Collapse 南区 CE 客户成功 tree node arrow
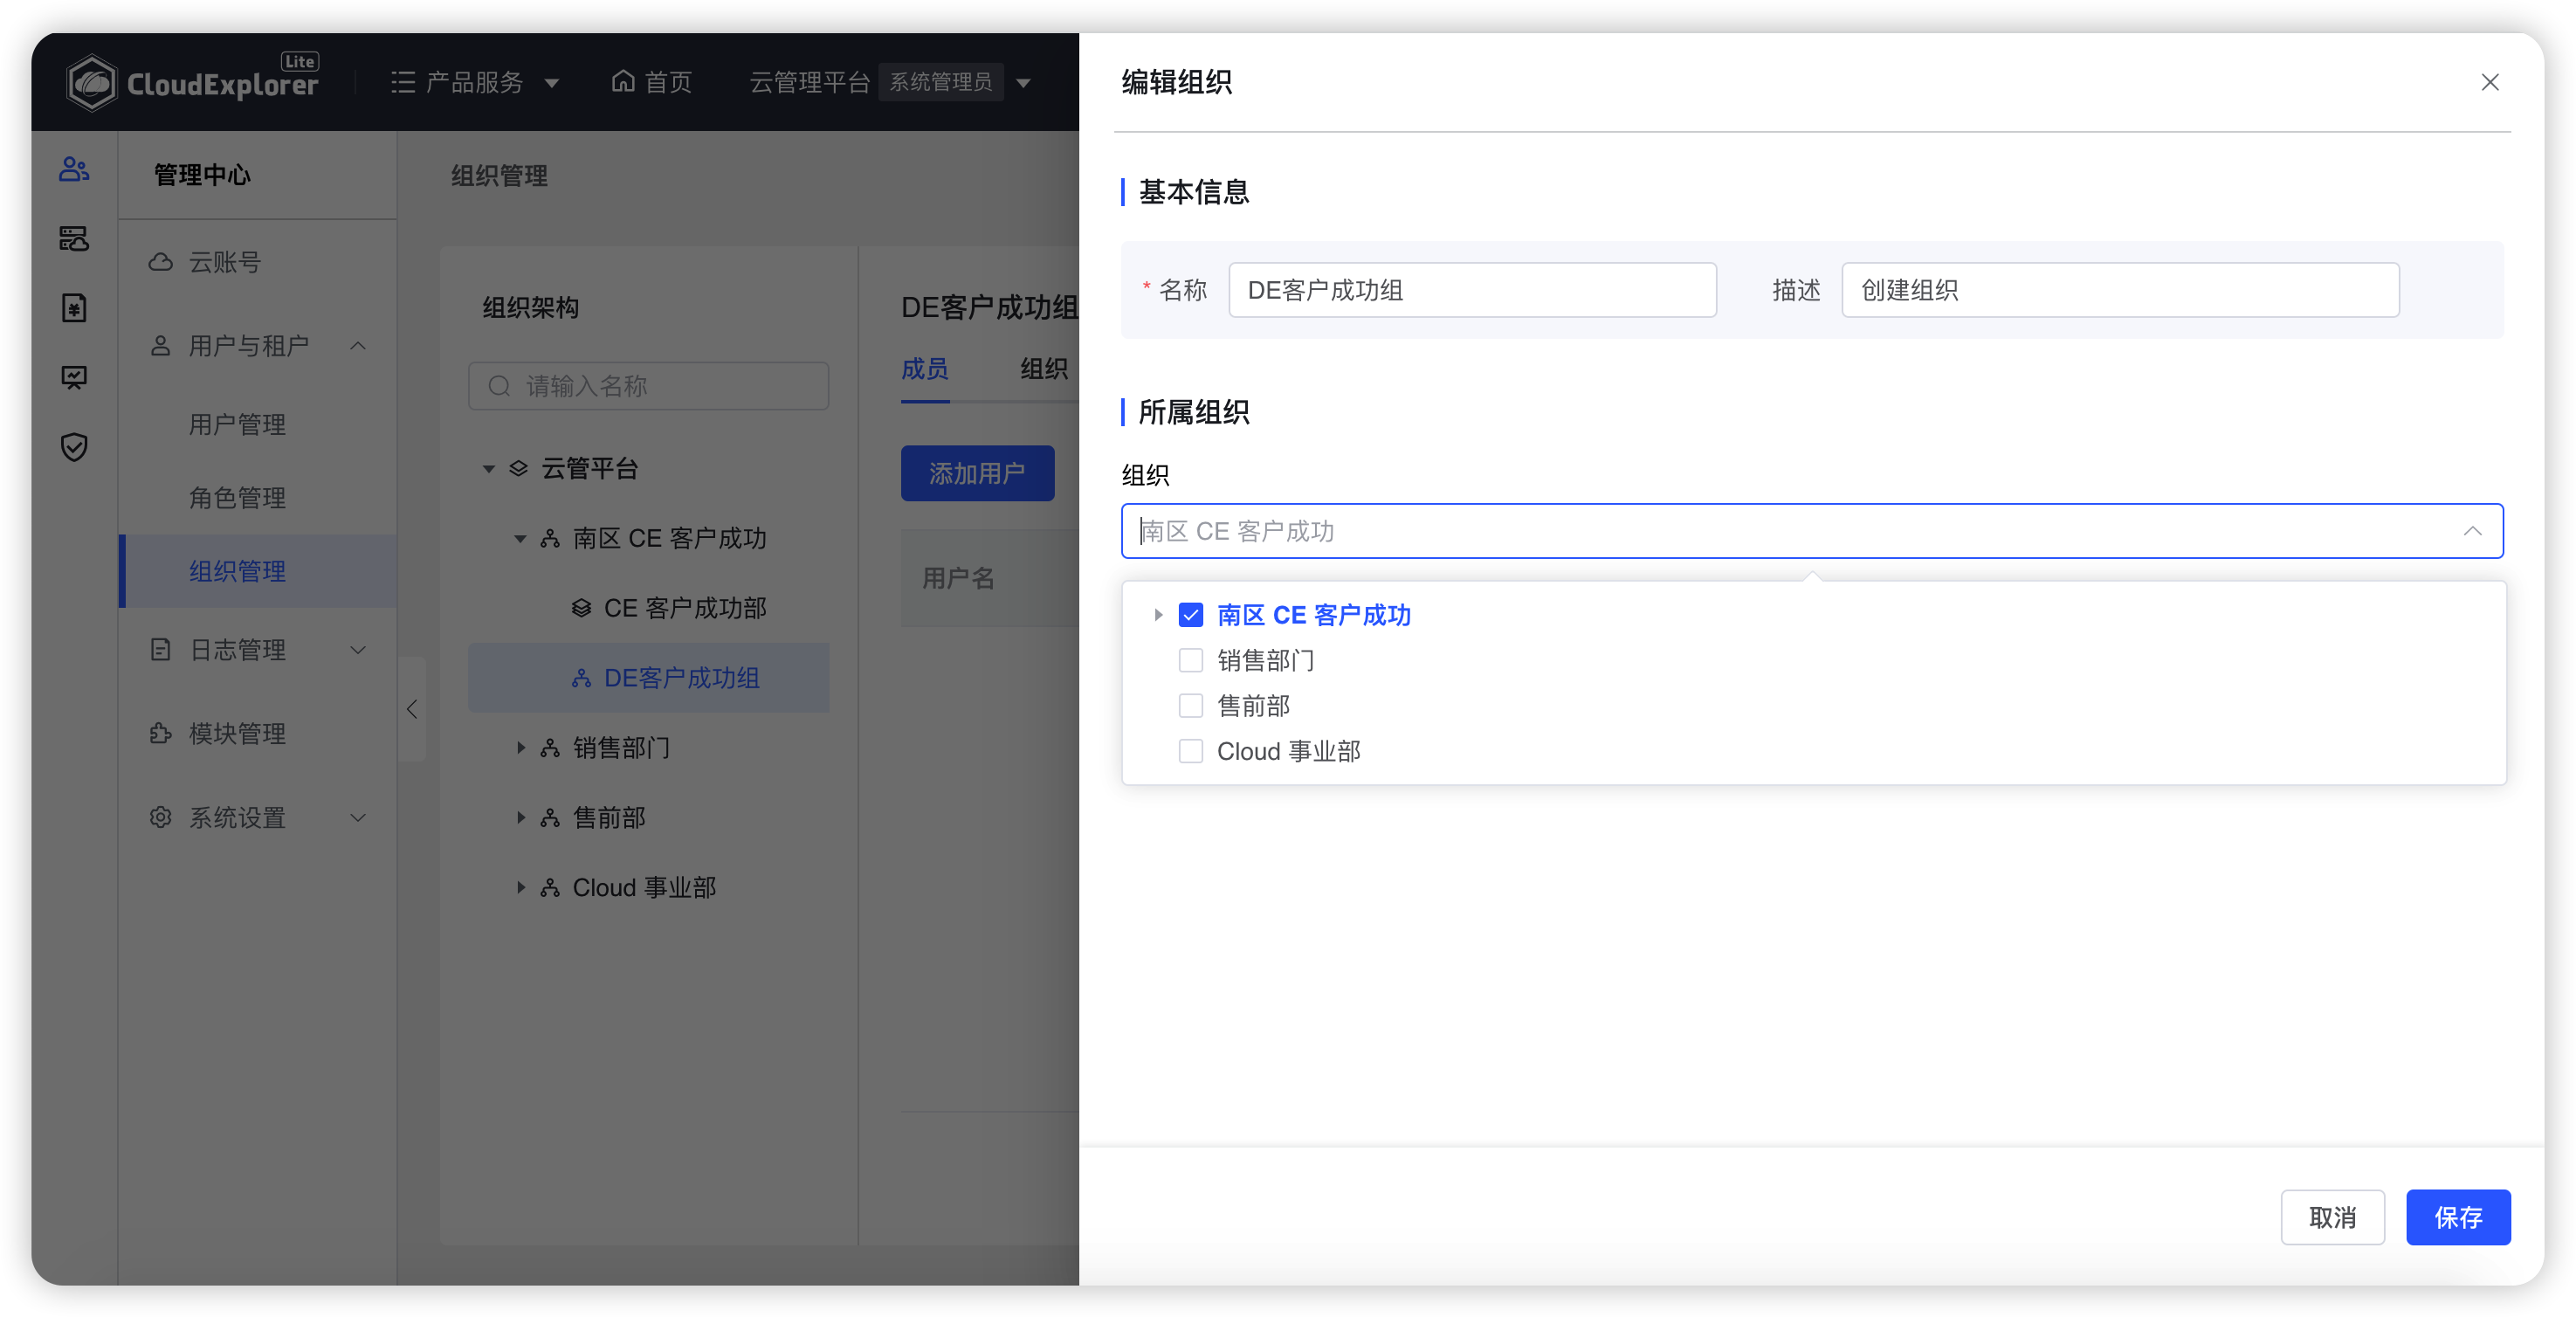The width and height of the screenshot is (2576, 1317). (x=520, y=538)
